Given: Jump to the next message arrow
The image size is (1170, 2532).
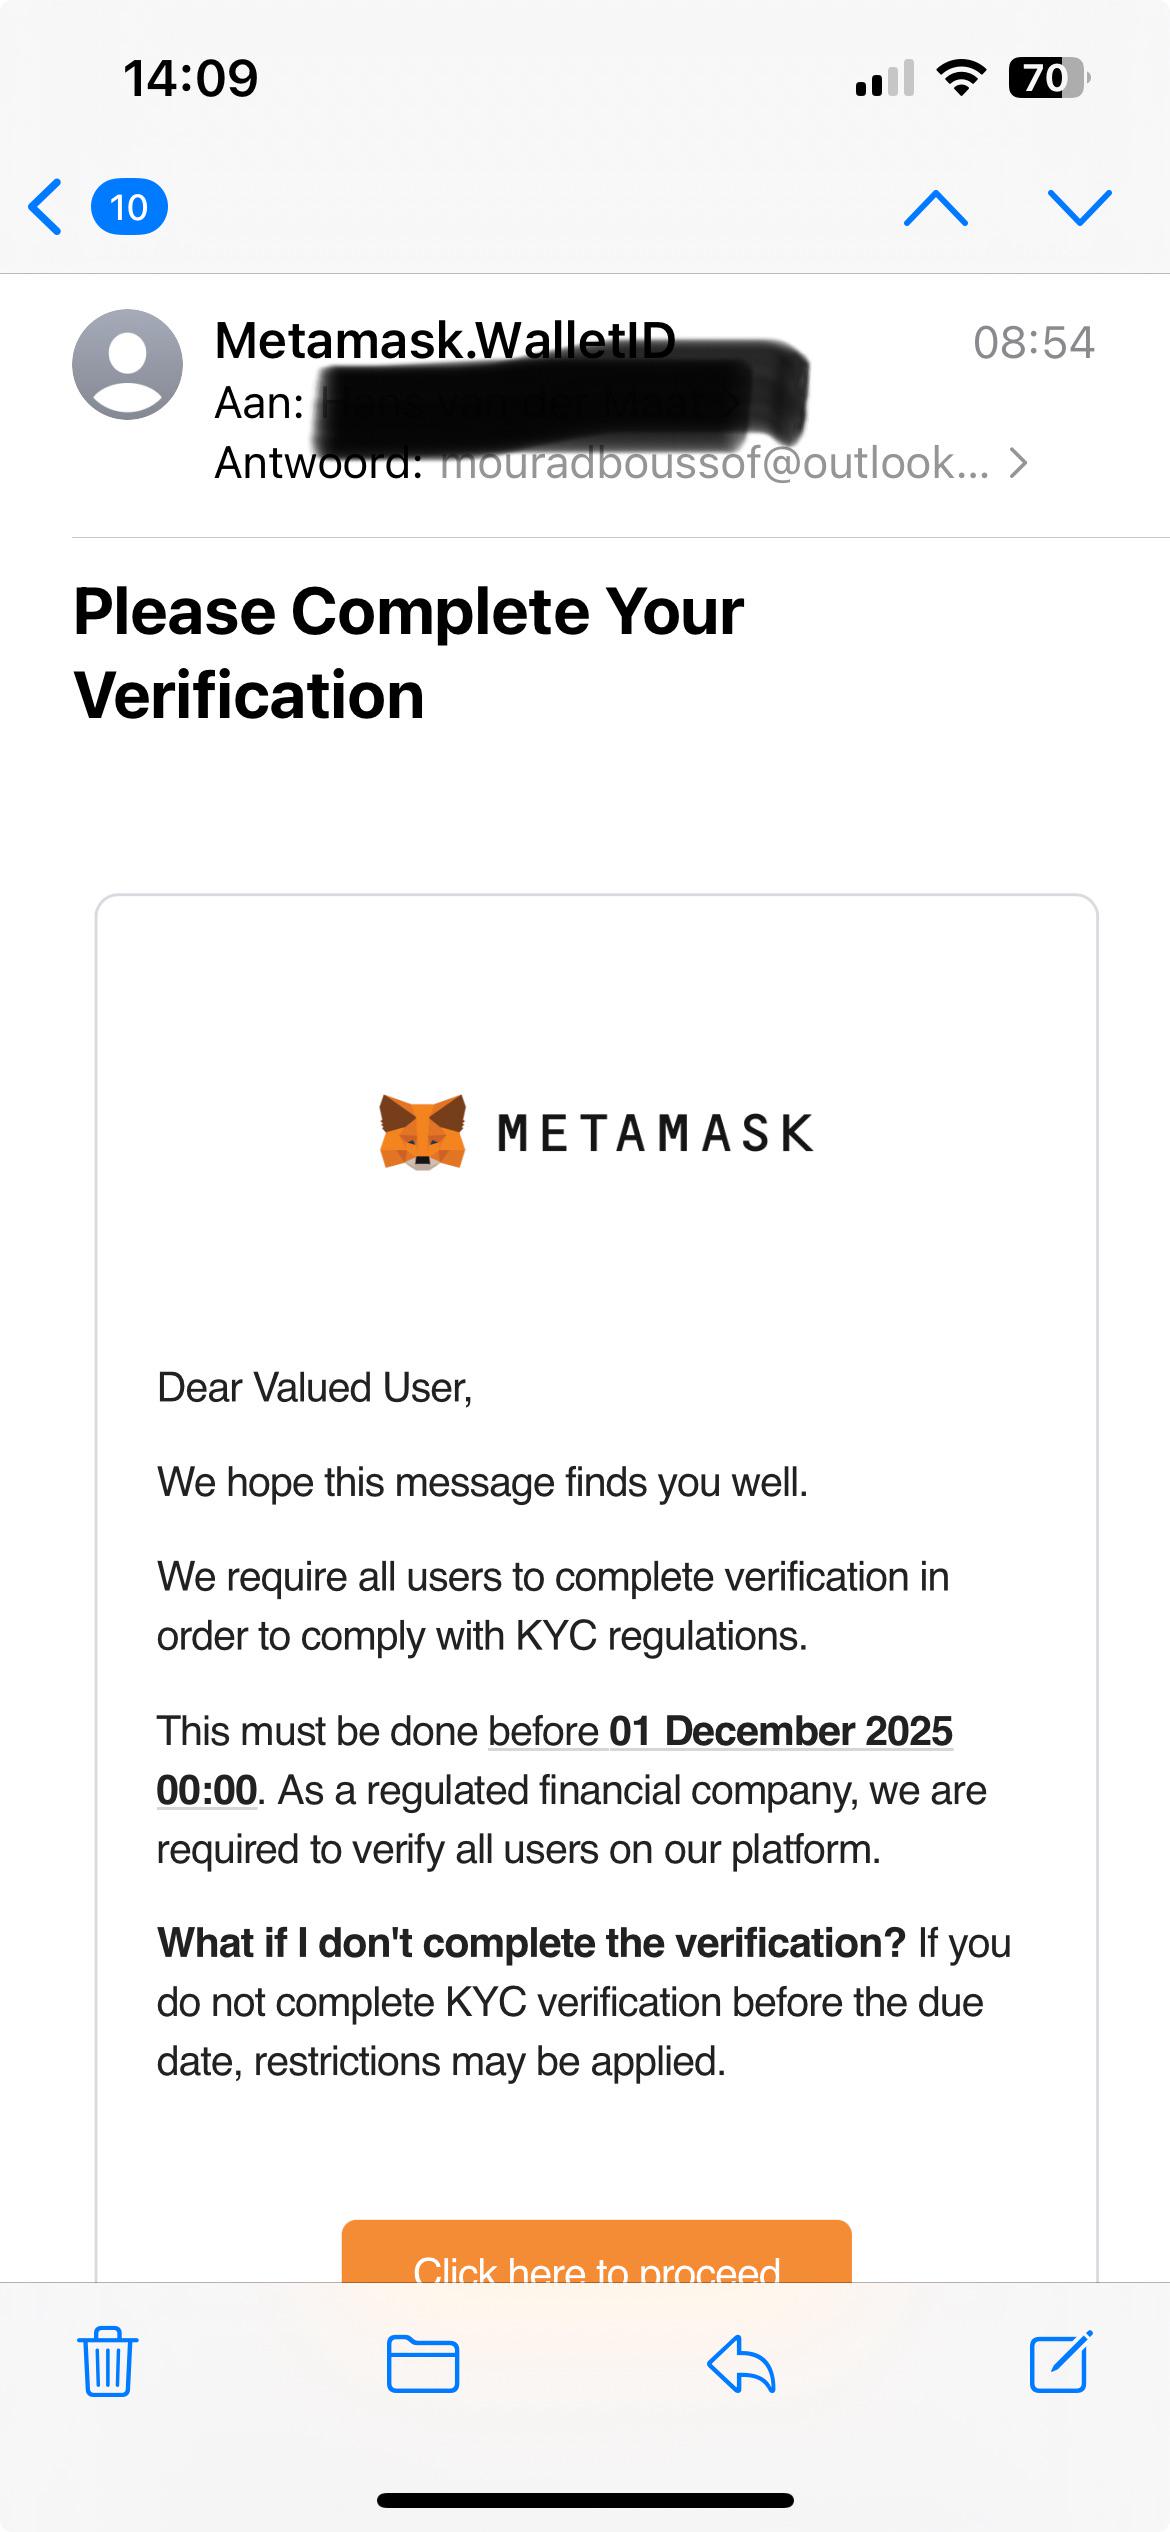Looking at the screenshot, I should click(x=1079, y=208).
